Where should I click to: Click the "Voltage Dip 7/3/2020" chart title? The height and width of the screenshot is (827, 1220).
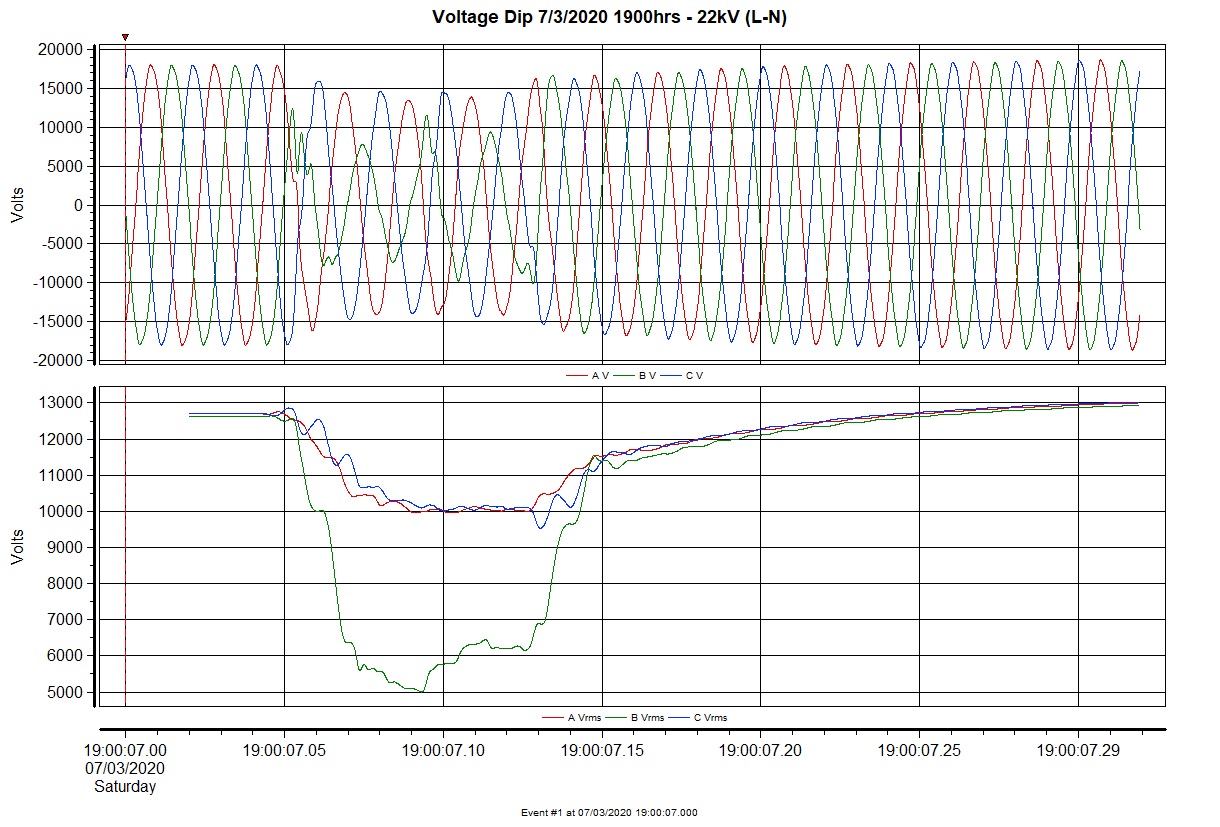click(610, 16)
